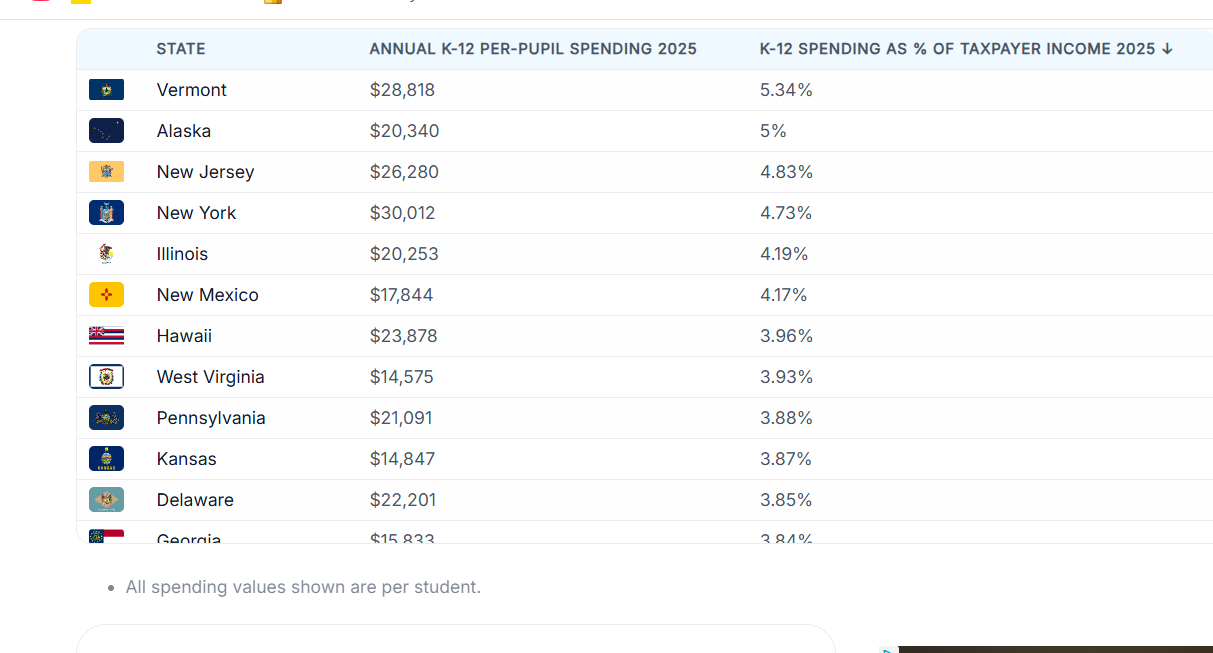Click the West Virginia flag icon
The height and width of the screenshot is (653, 1213).
(x=106, y=377)
